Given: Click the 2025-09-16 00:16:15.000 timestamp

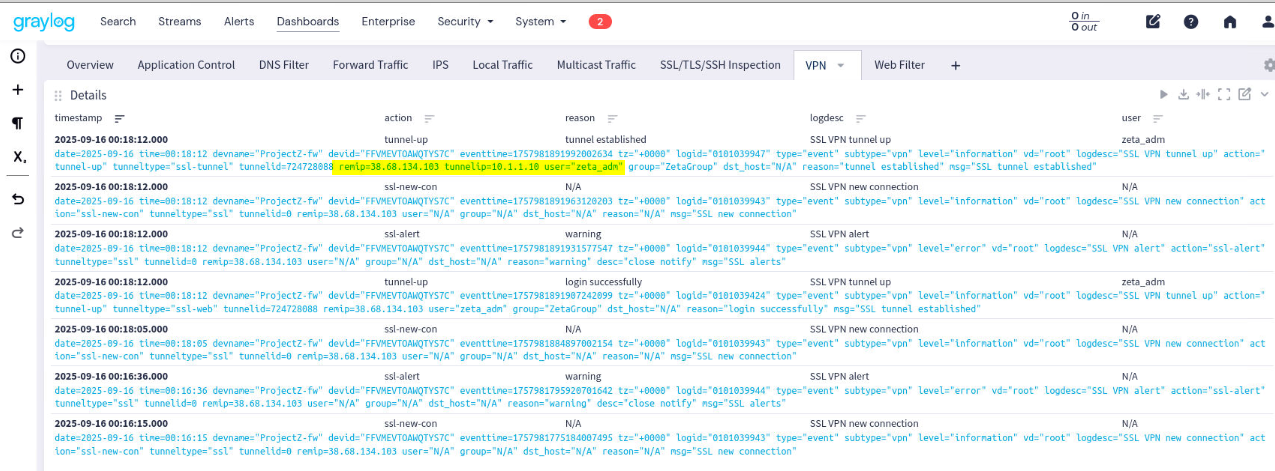Looking at the screenshot, I should tap(111, 424).
